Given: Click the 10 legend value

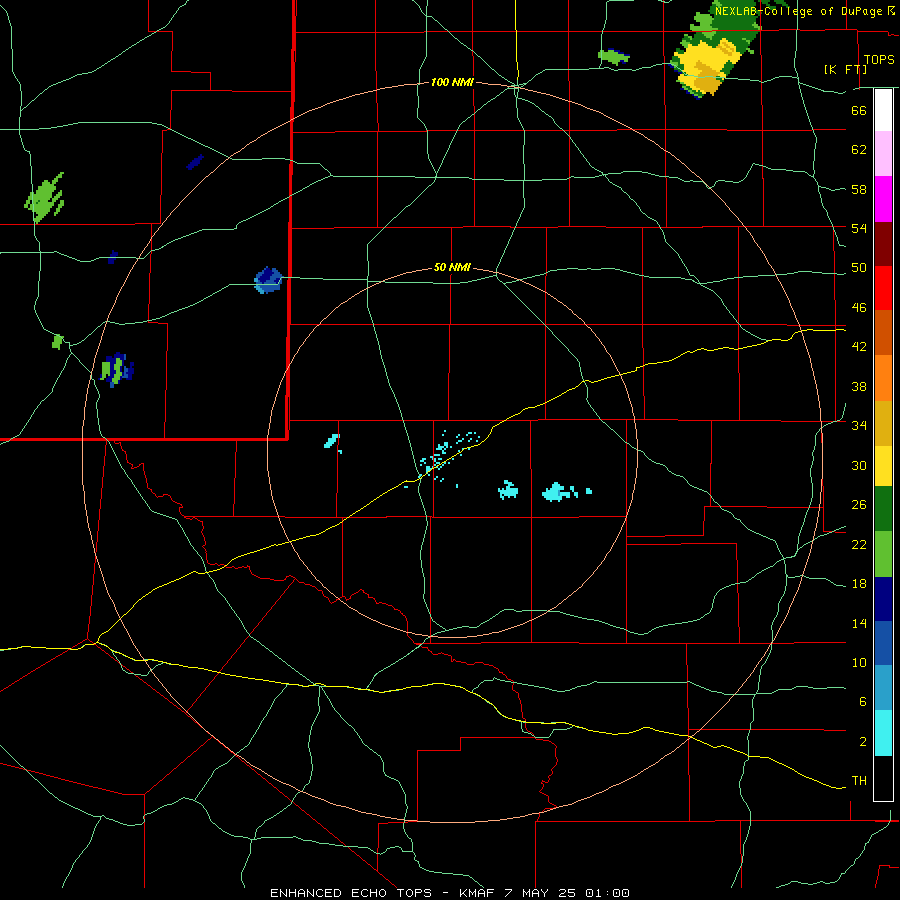Looking at the screenshot, I should (x=859, y=662).
